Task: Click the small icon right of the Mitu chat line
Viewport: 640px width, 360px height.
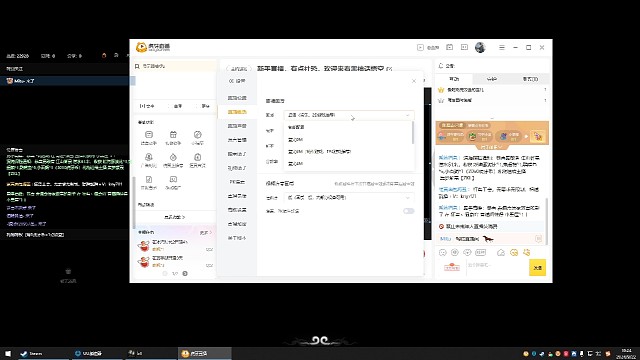Action: (538, 239)
